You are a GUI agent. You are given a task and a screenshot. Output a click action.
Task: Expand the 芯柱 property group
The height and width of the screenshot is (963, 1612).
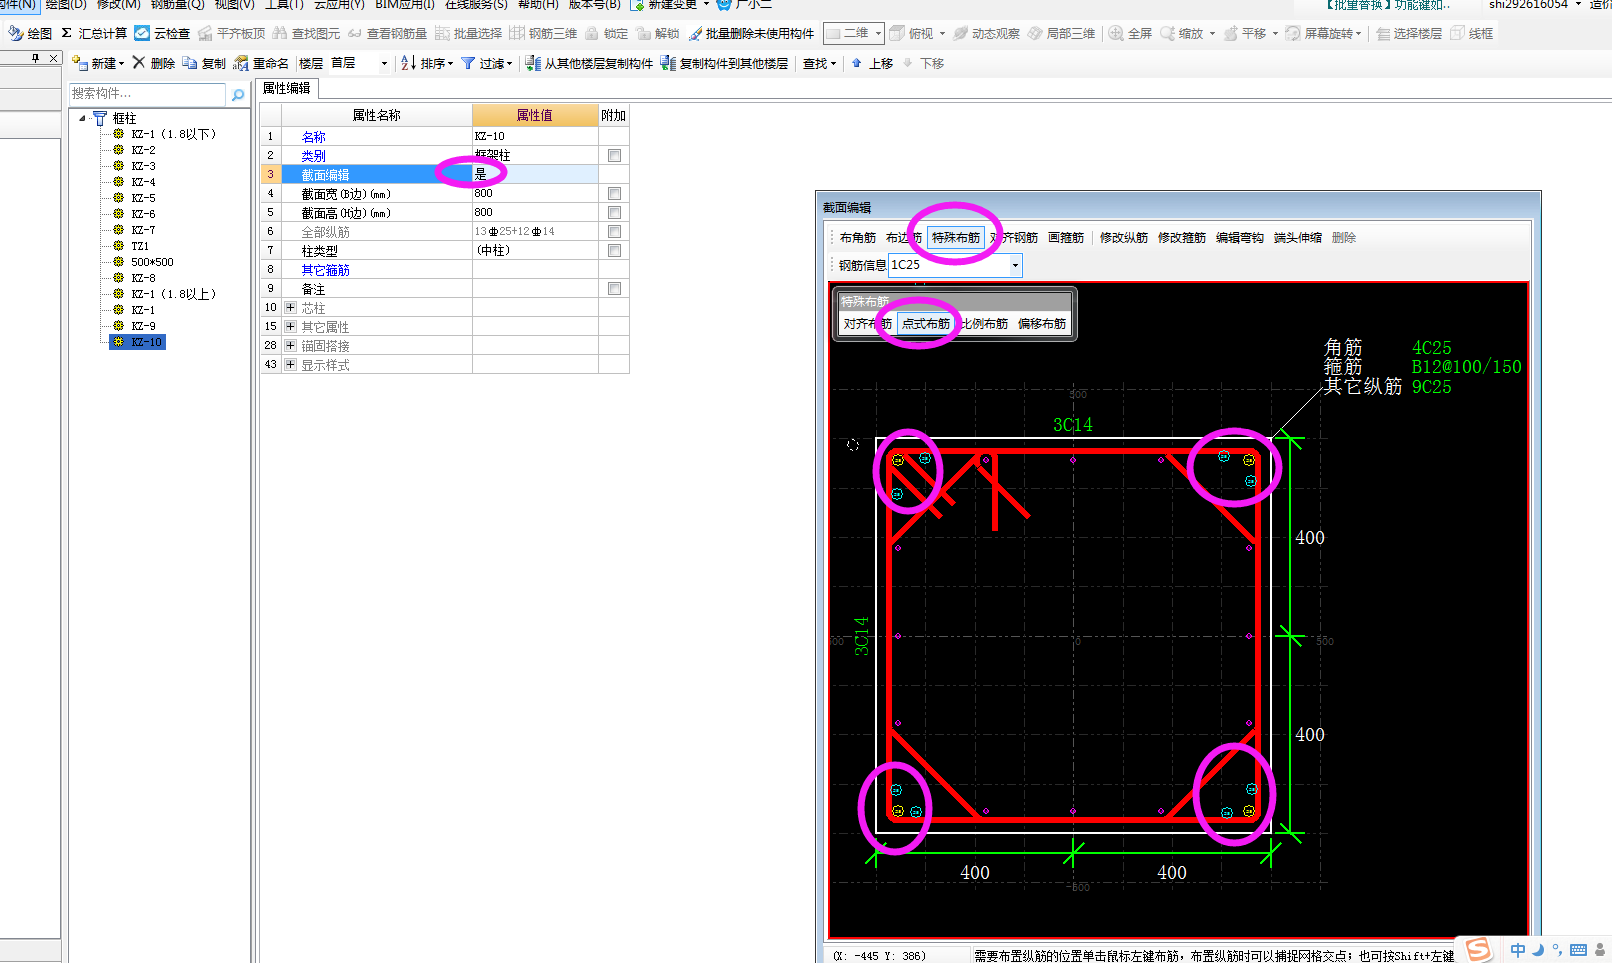point(290,307)
